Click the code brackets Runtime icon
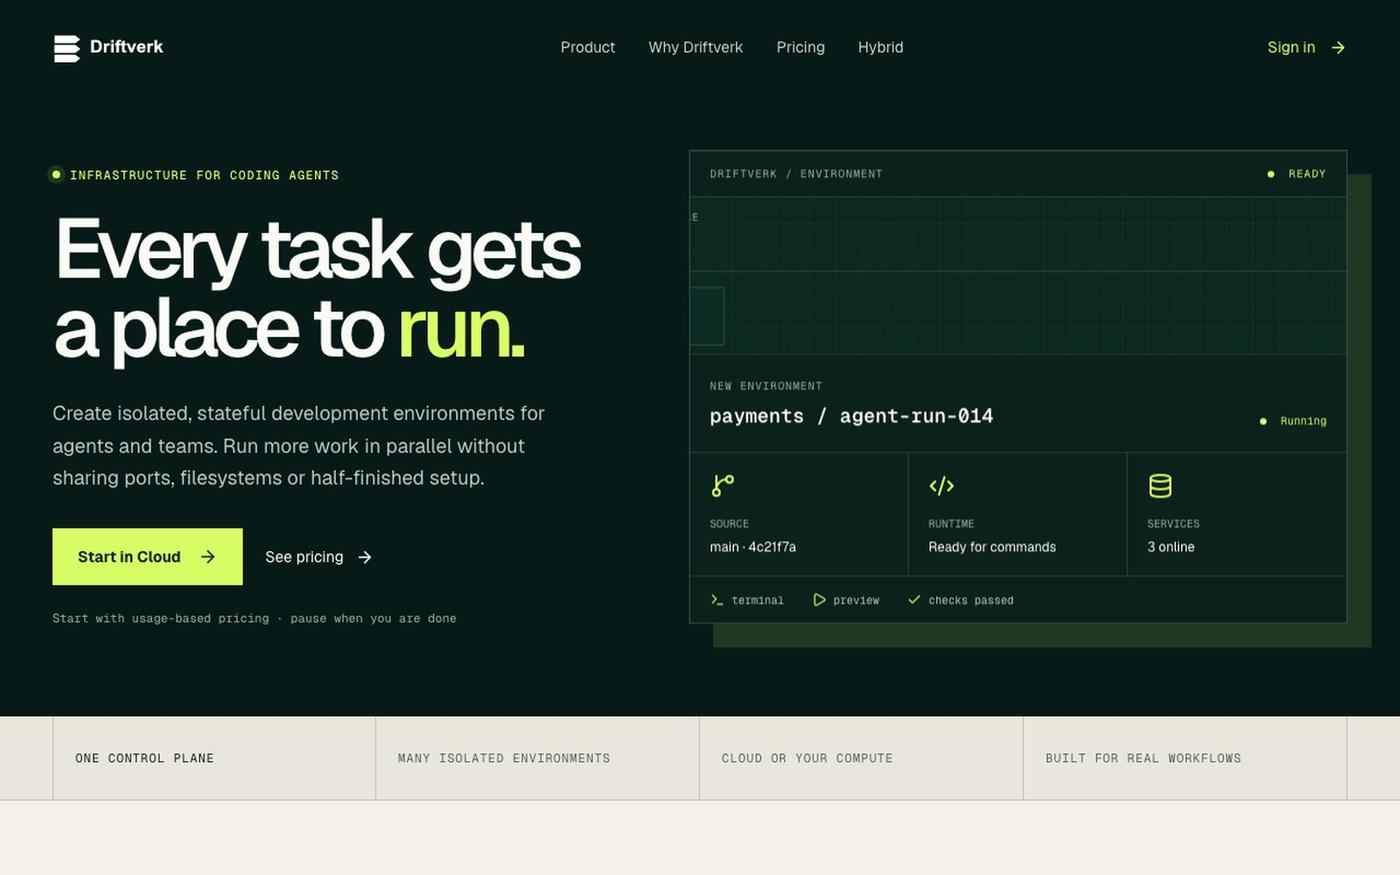1400x875 pixels. pos(941,486)
